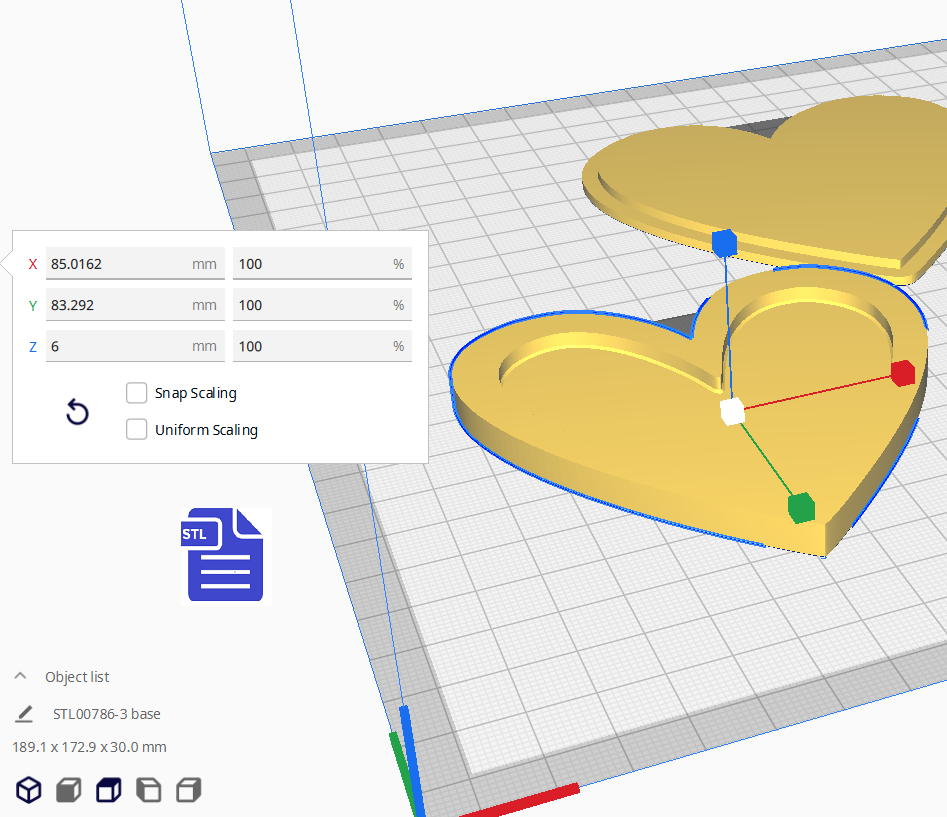
Task: Switch to the 3D view cube icon
Action: [x=29, y=790]
